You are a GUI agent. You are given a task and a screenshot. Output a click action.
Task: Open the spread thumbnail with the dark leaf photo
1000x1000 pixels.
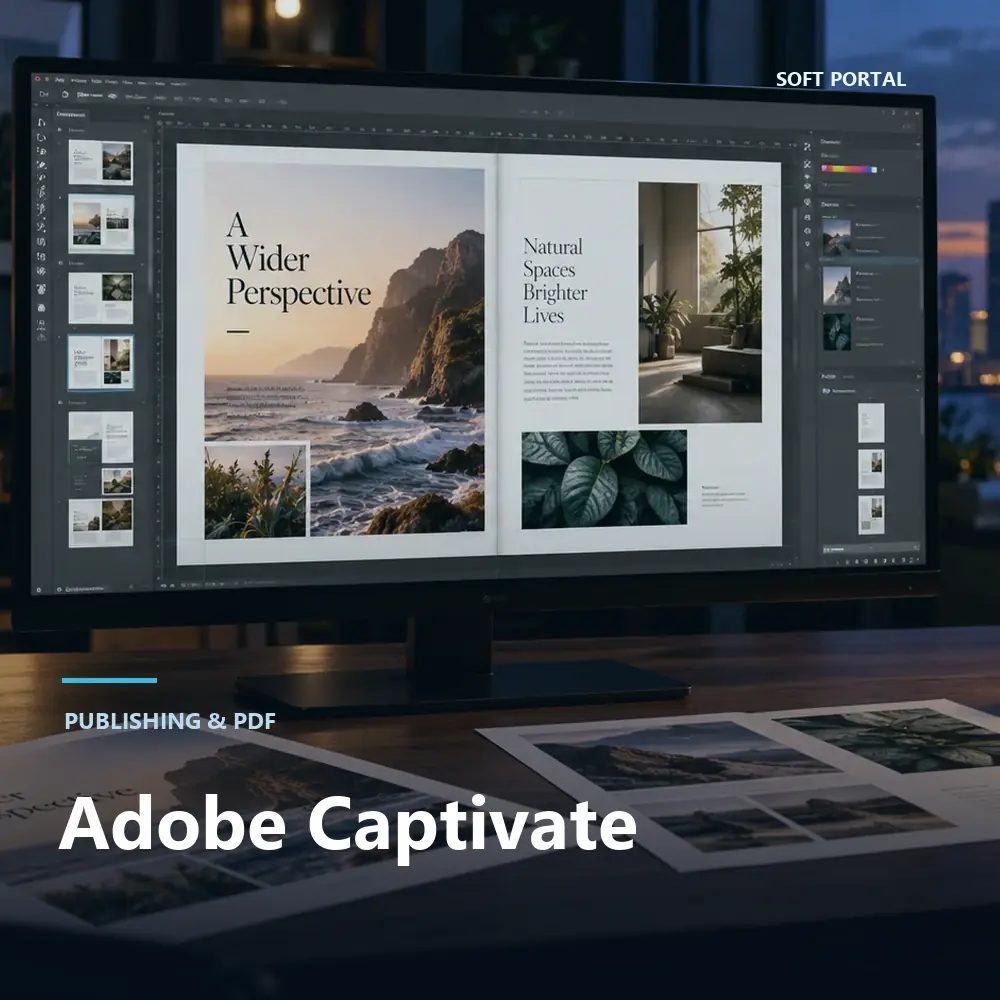coord(101,298)
